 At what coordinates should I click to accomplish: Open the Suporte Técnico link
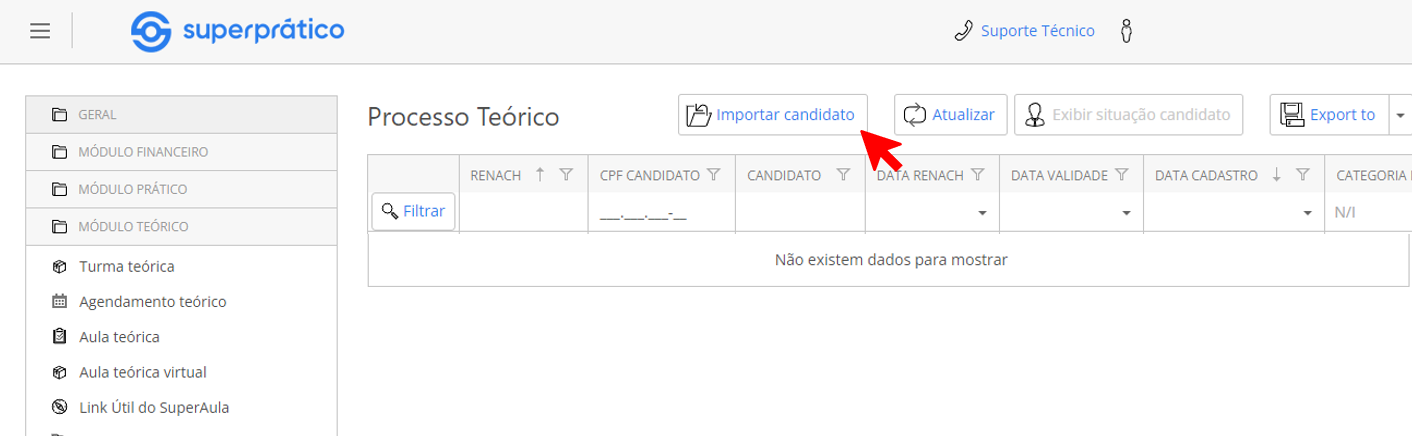click(1025, 31)
